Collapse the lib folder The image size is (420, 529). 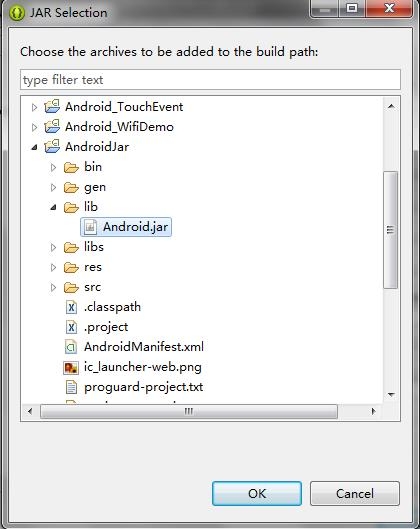click(x=53, y=207)
